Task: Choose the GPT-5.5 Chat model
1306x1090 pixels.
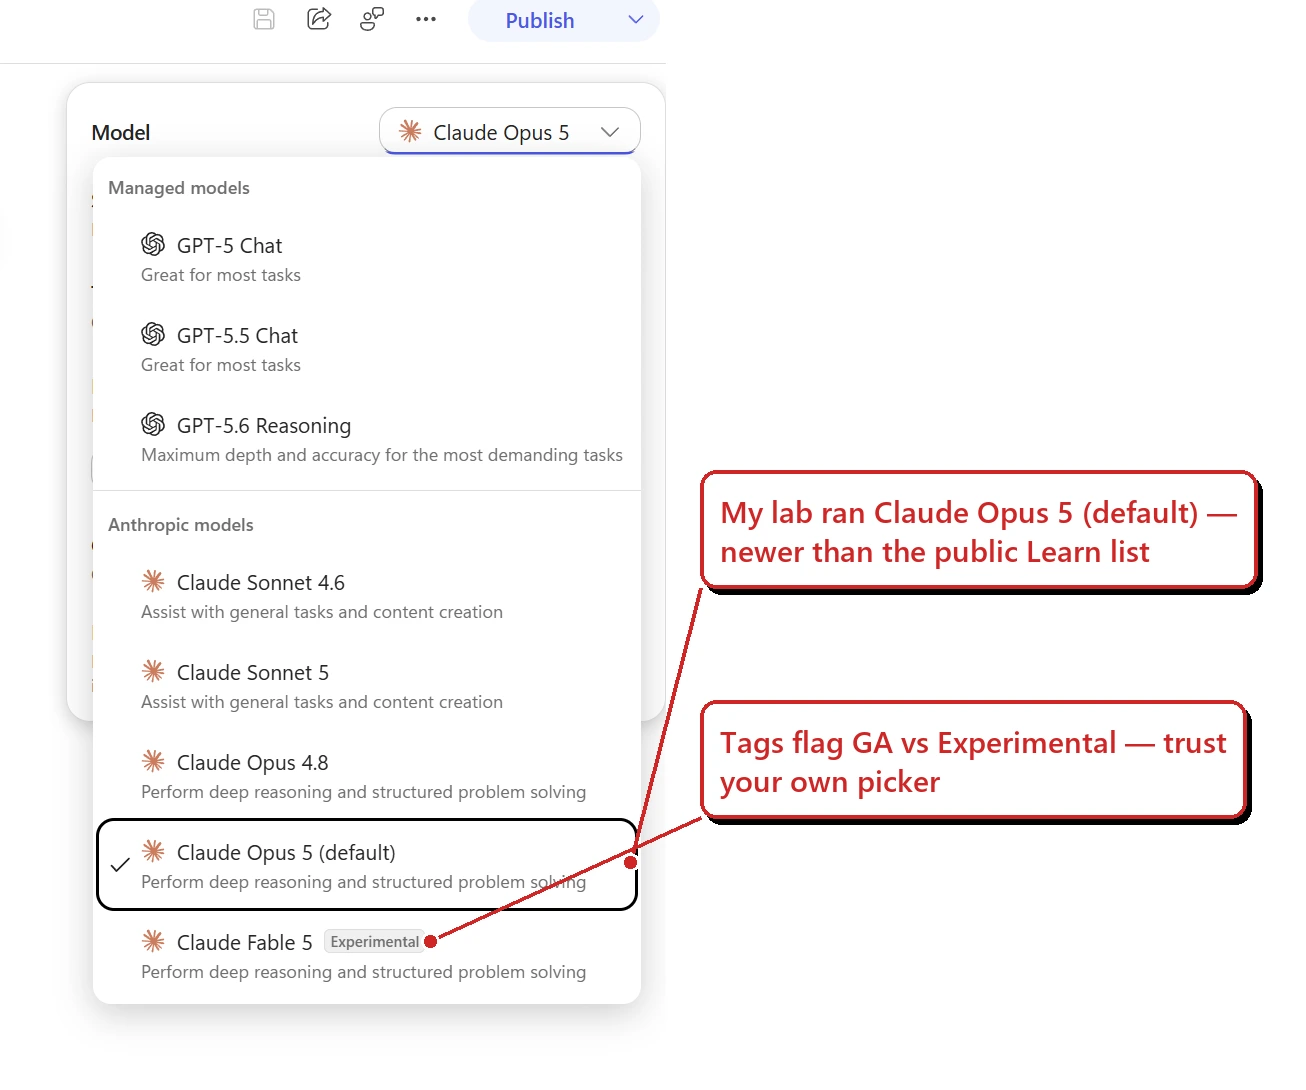Action: [x=367, y=349]
